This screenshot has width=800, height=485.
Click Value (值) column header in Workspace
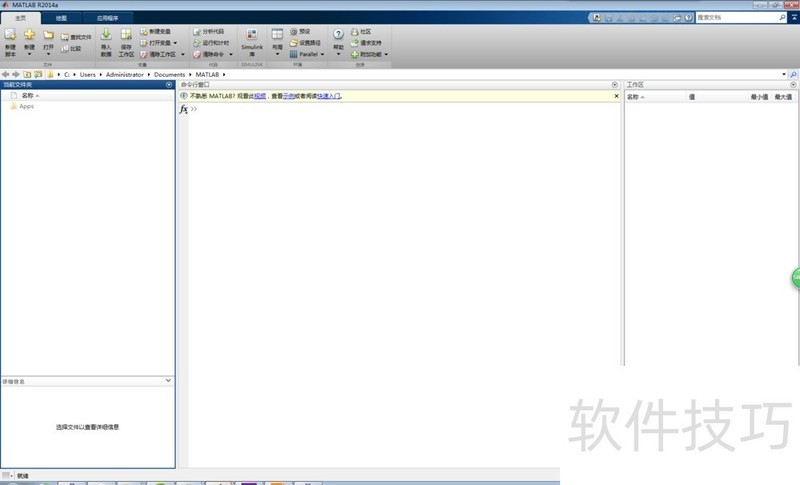click(715, 97)
